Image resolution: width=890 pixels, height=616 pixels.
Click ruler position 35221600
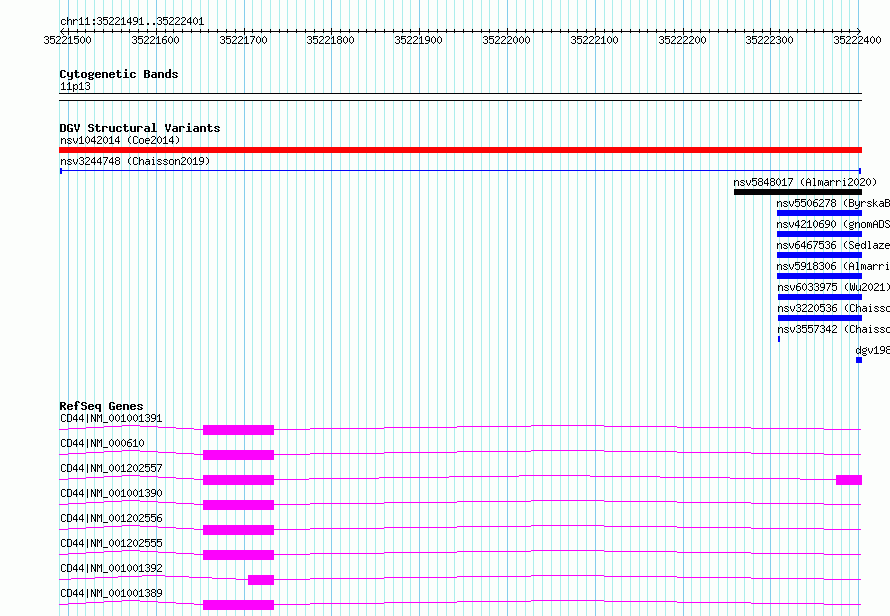155,40
